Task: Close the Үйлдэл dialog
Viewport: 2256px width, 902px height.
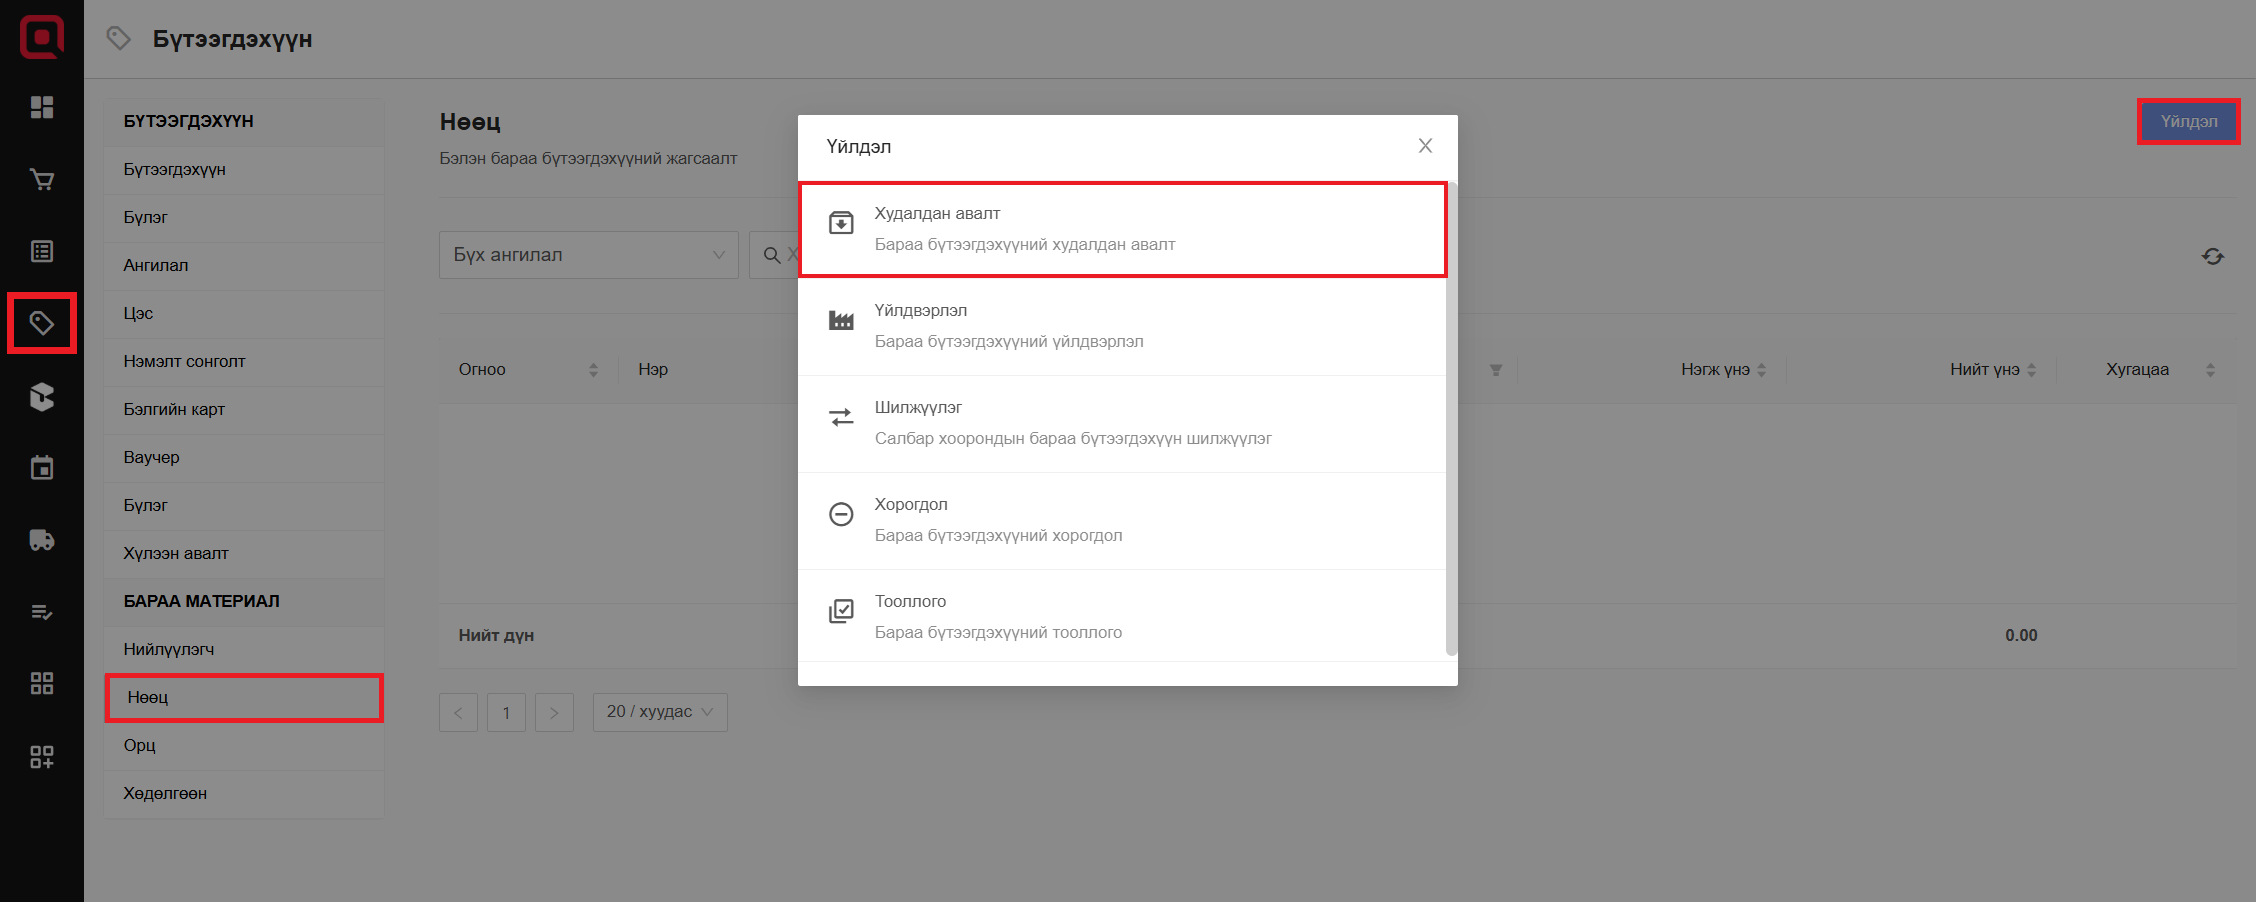Action: click(1425, 146)
